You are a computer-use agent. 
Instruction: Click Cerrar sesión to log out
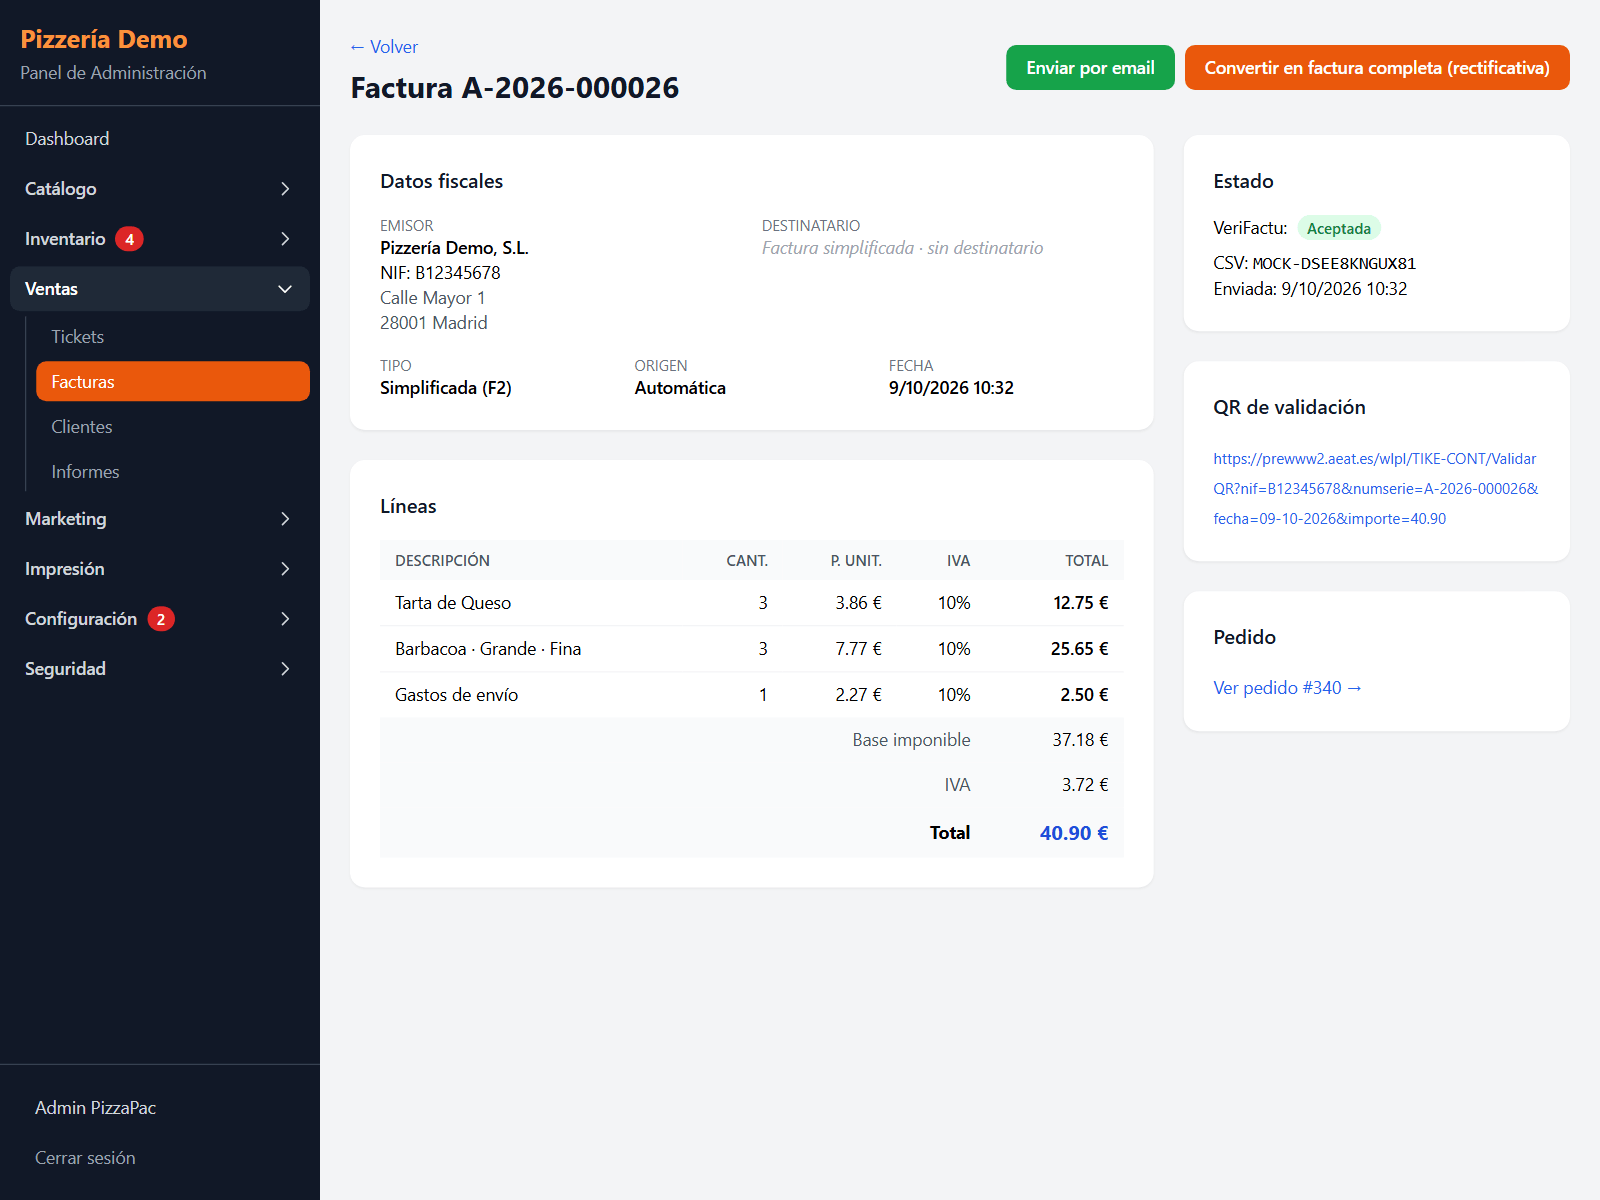tap(85, 1158)
